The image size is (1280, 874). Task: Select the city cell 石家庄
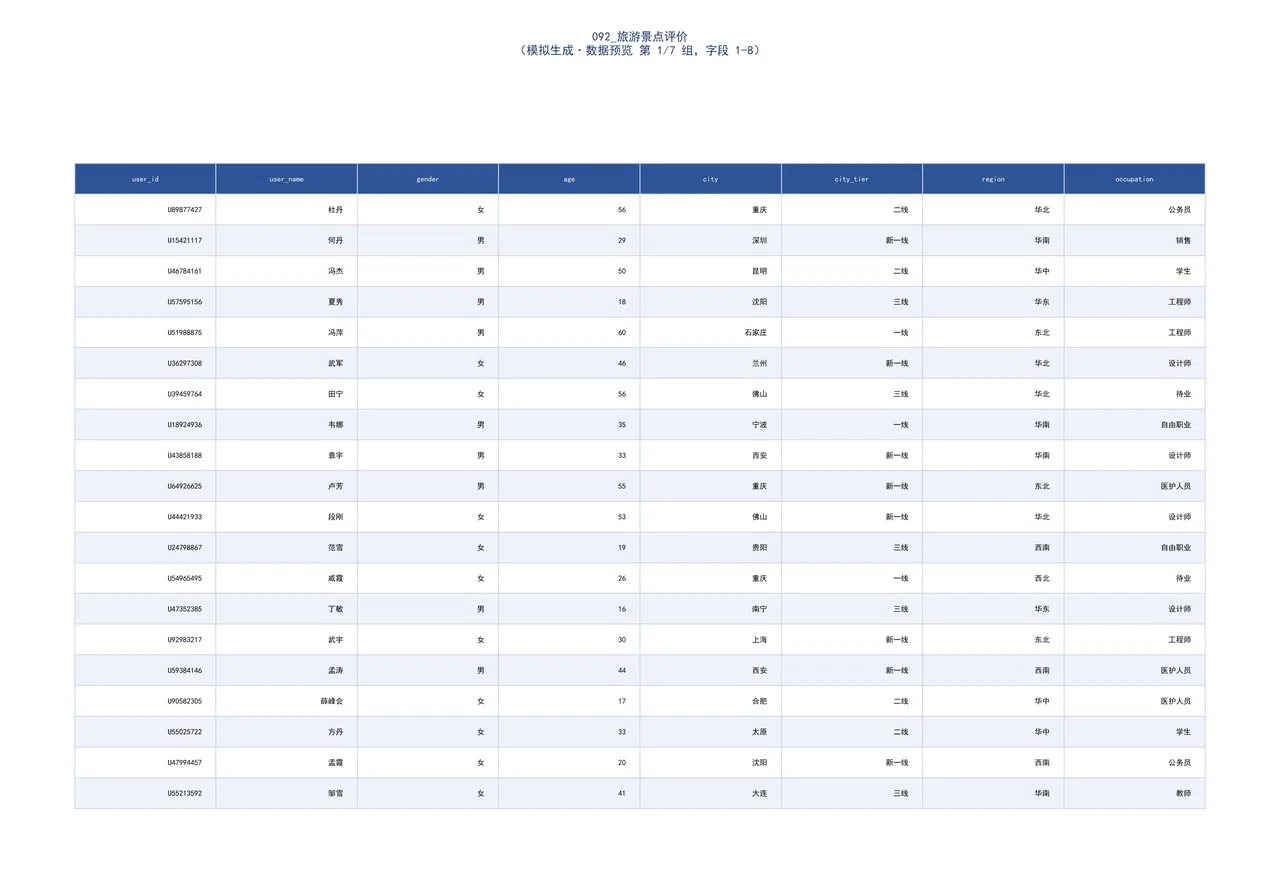coord(711,333)
